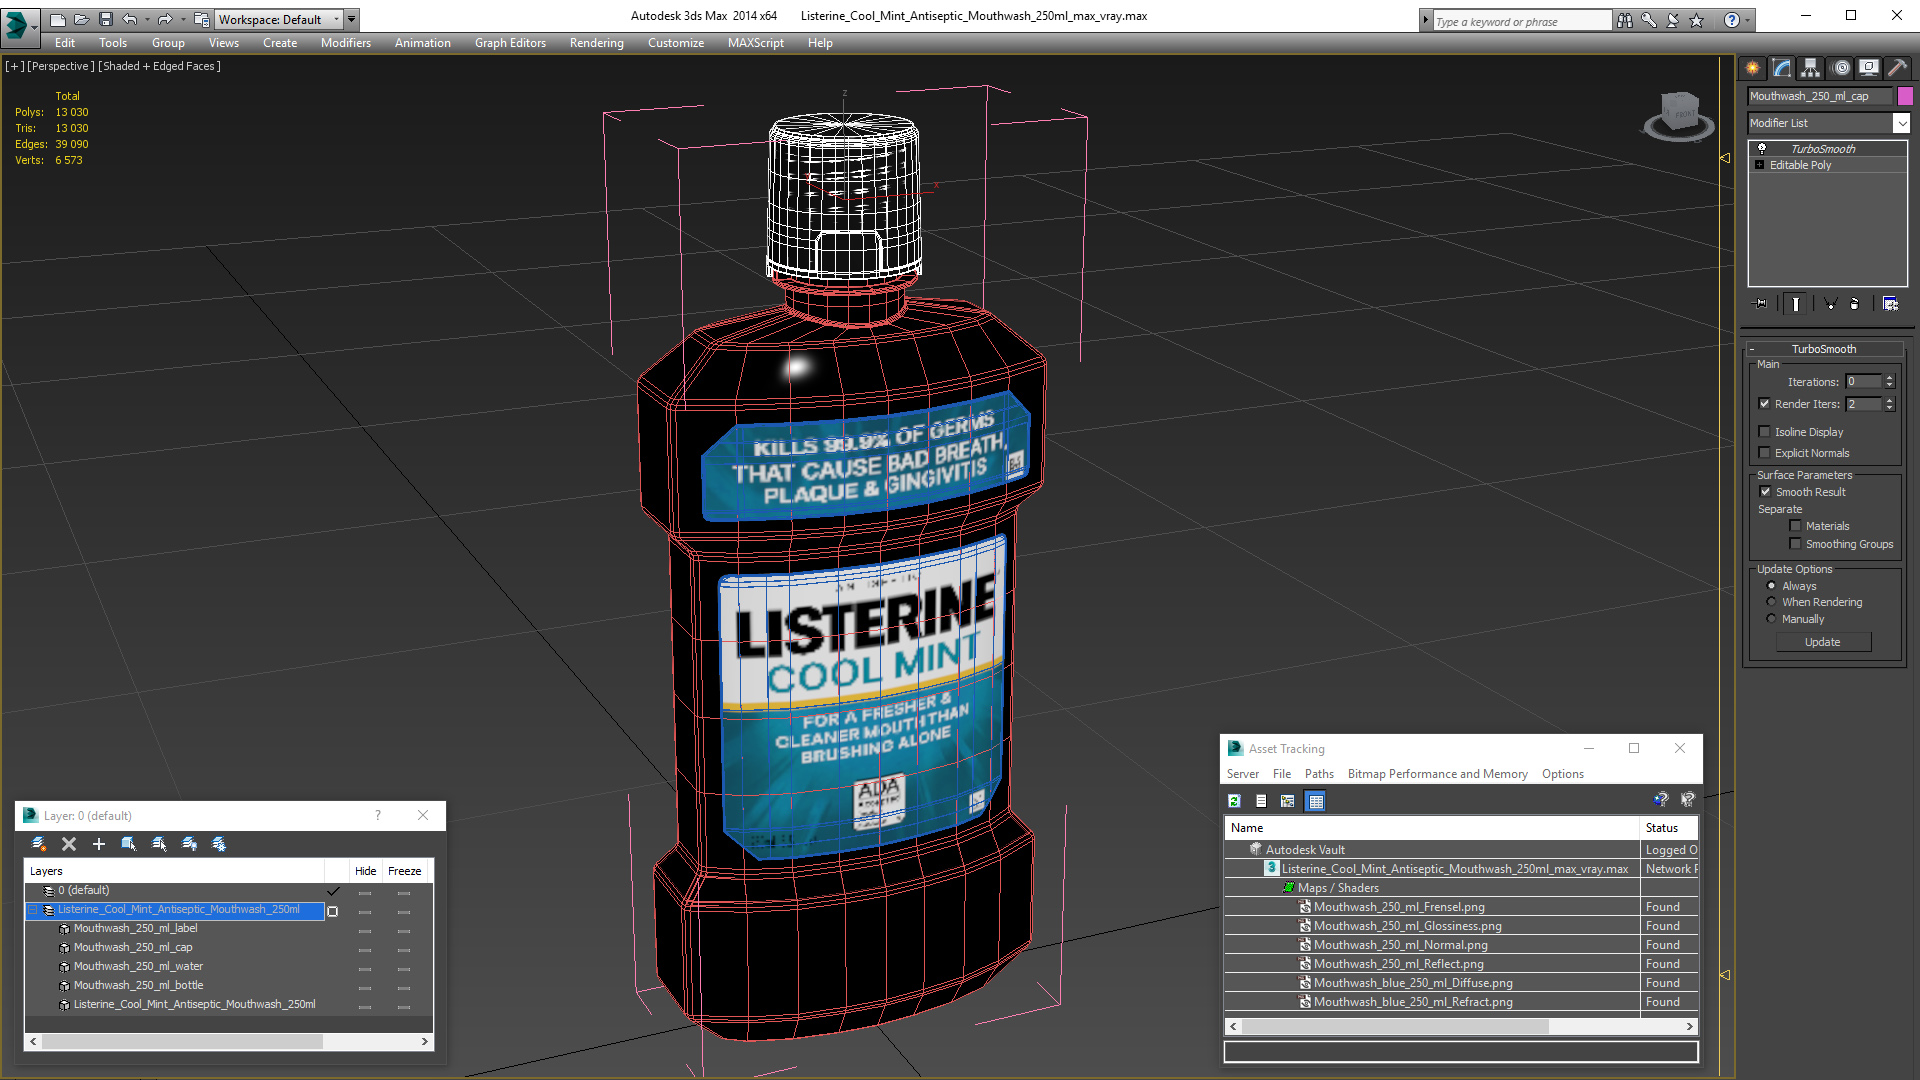Open the Redo history dropdown arrow
Screen dimensions: 1920x1080
pos(181,19)
